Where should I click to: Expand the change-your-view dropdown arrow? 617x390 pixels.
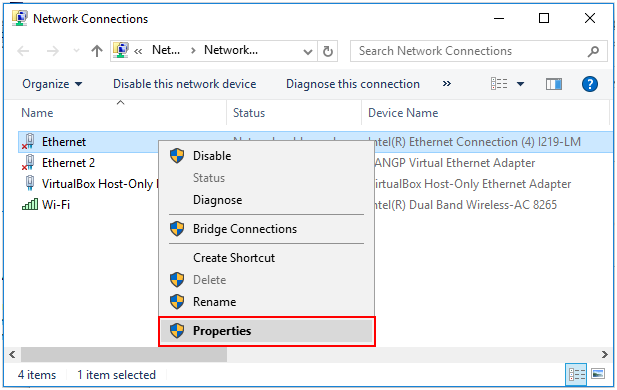tap(520, 84)
